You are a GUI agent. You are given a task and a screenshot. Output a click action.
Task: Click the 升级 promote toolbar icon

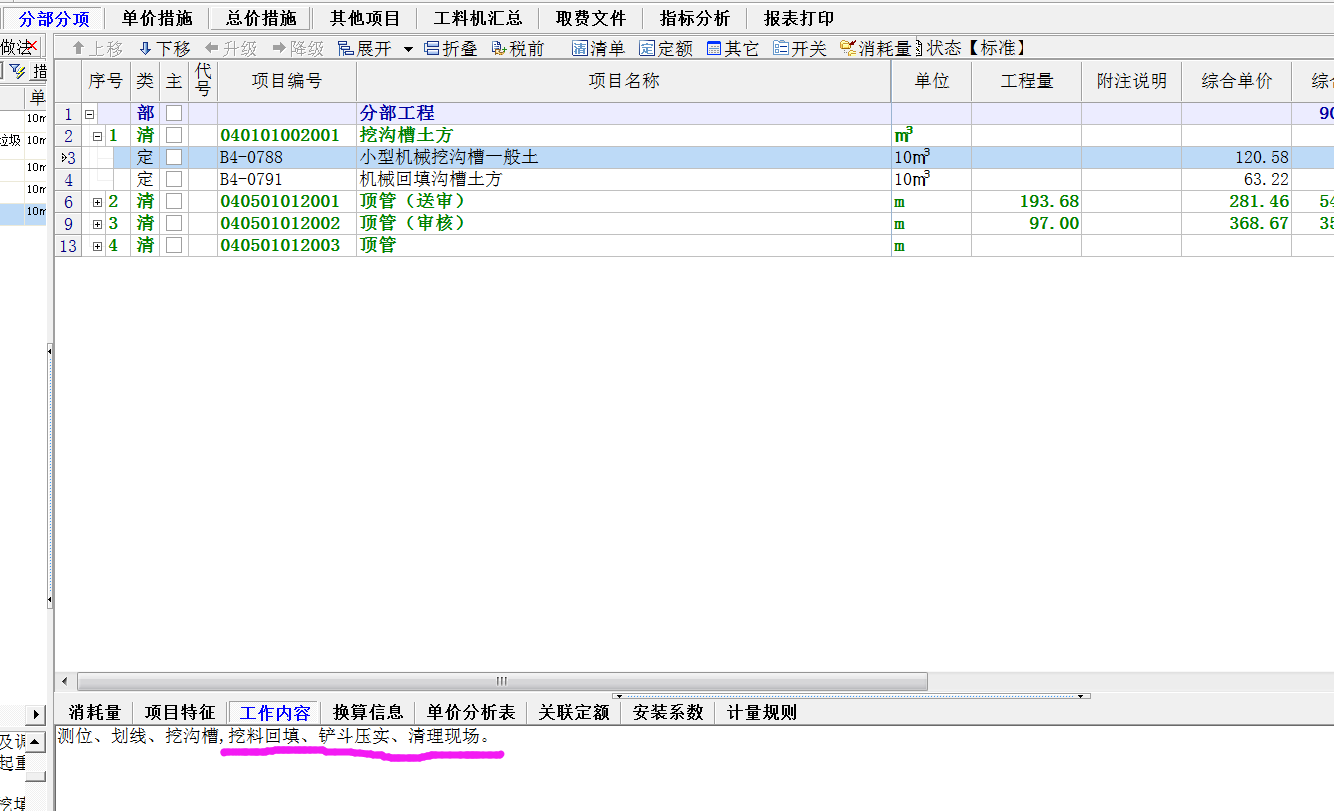tap(231, 48)
